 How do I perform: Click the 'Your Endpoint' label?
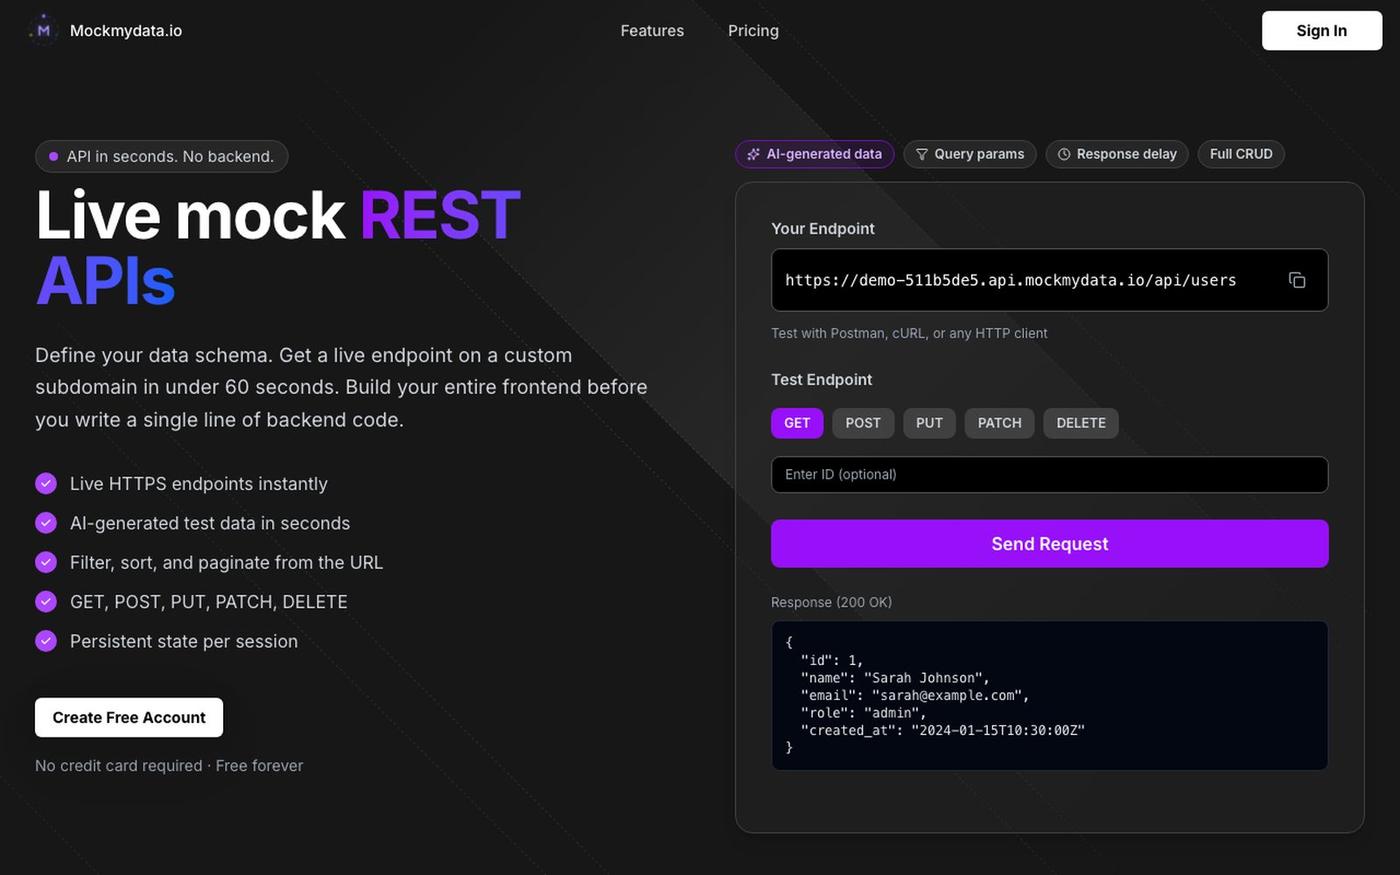(822, 229)
